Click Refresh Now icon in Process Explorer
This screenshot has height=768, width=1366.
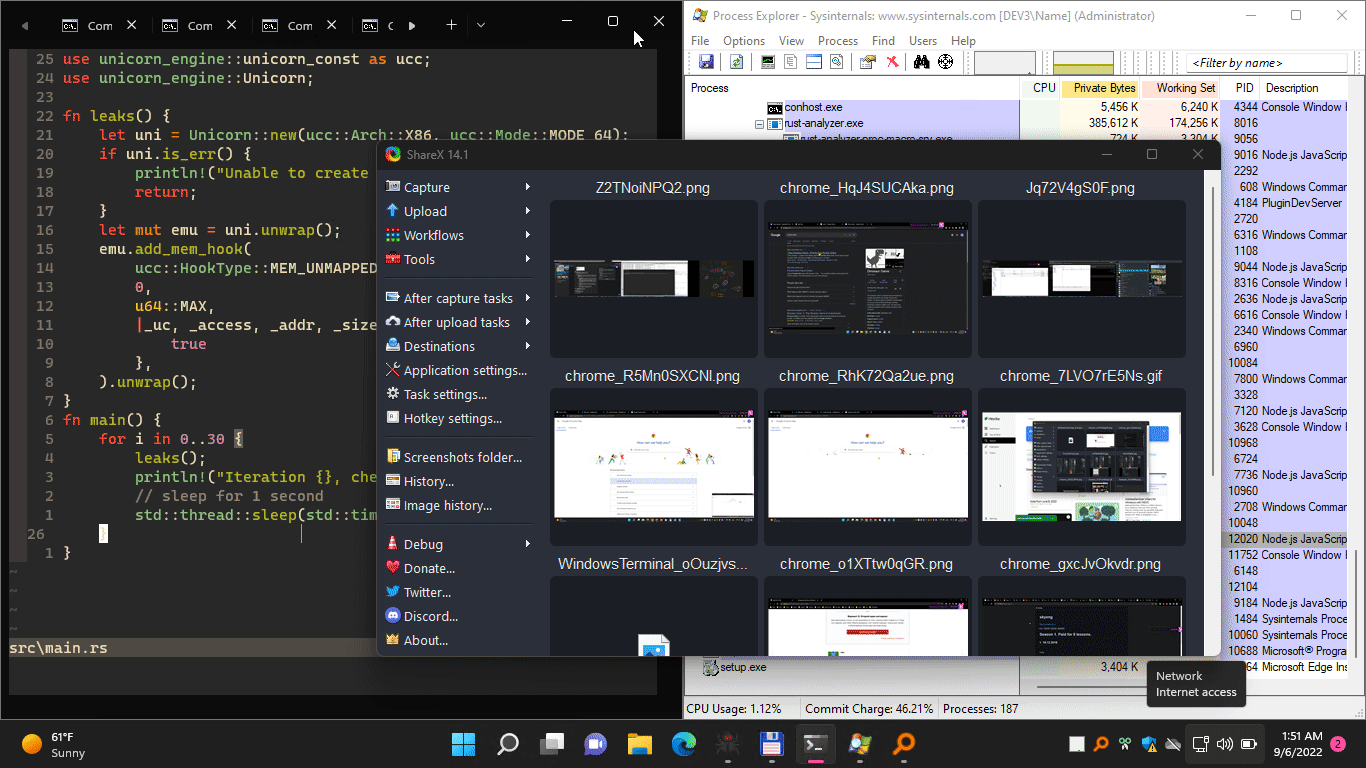point(736,62)
